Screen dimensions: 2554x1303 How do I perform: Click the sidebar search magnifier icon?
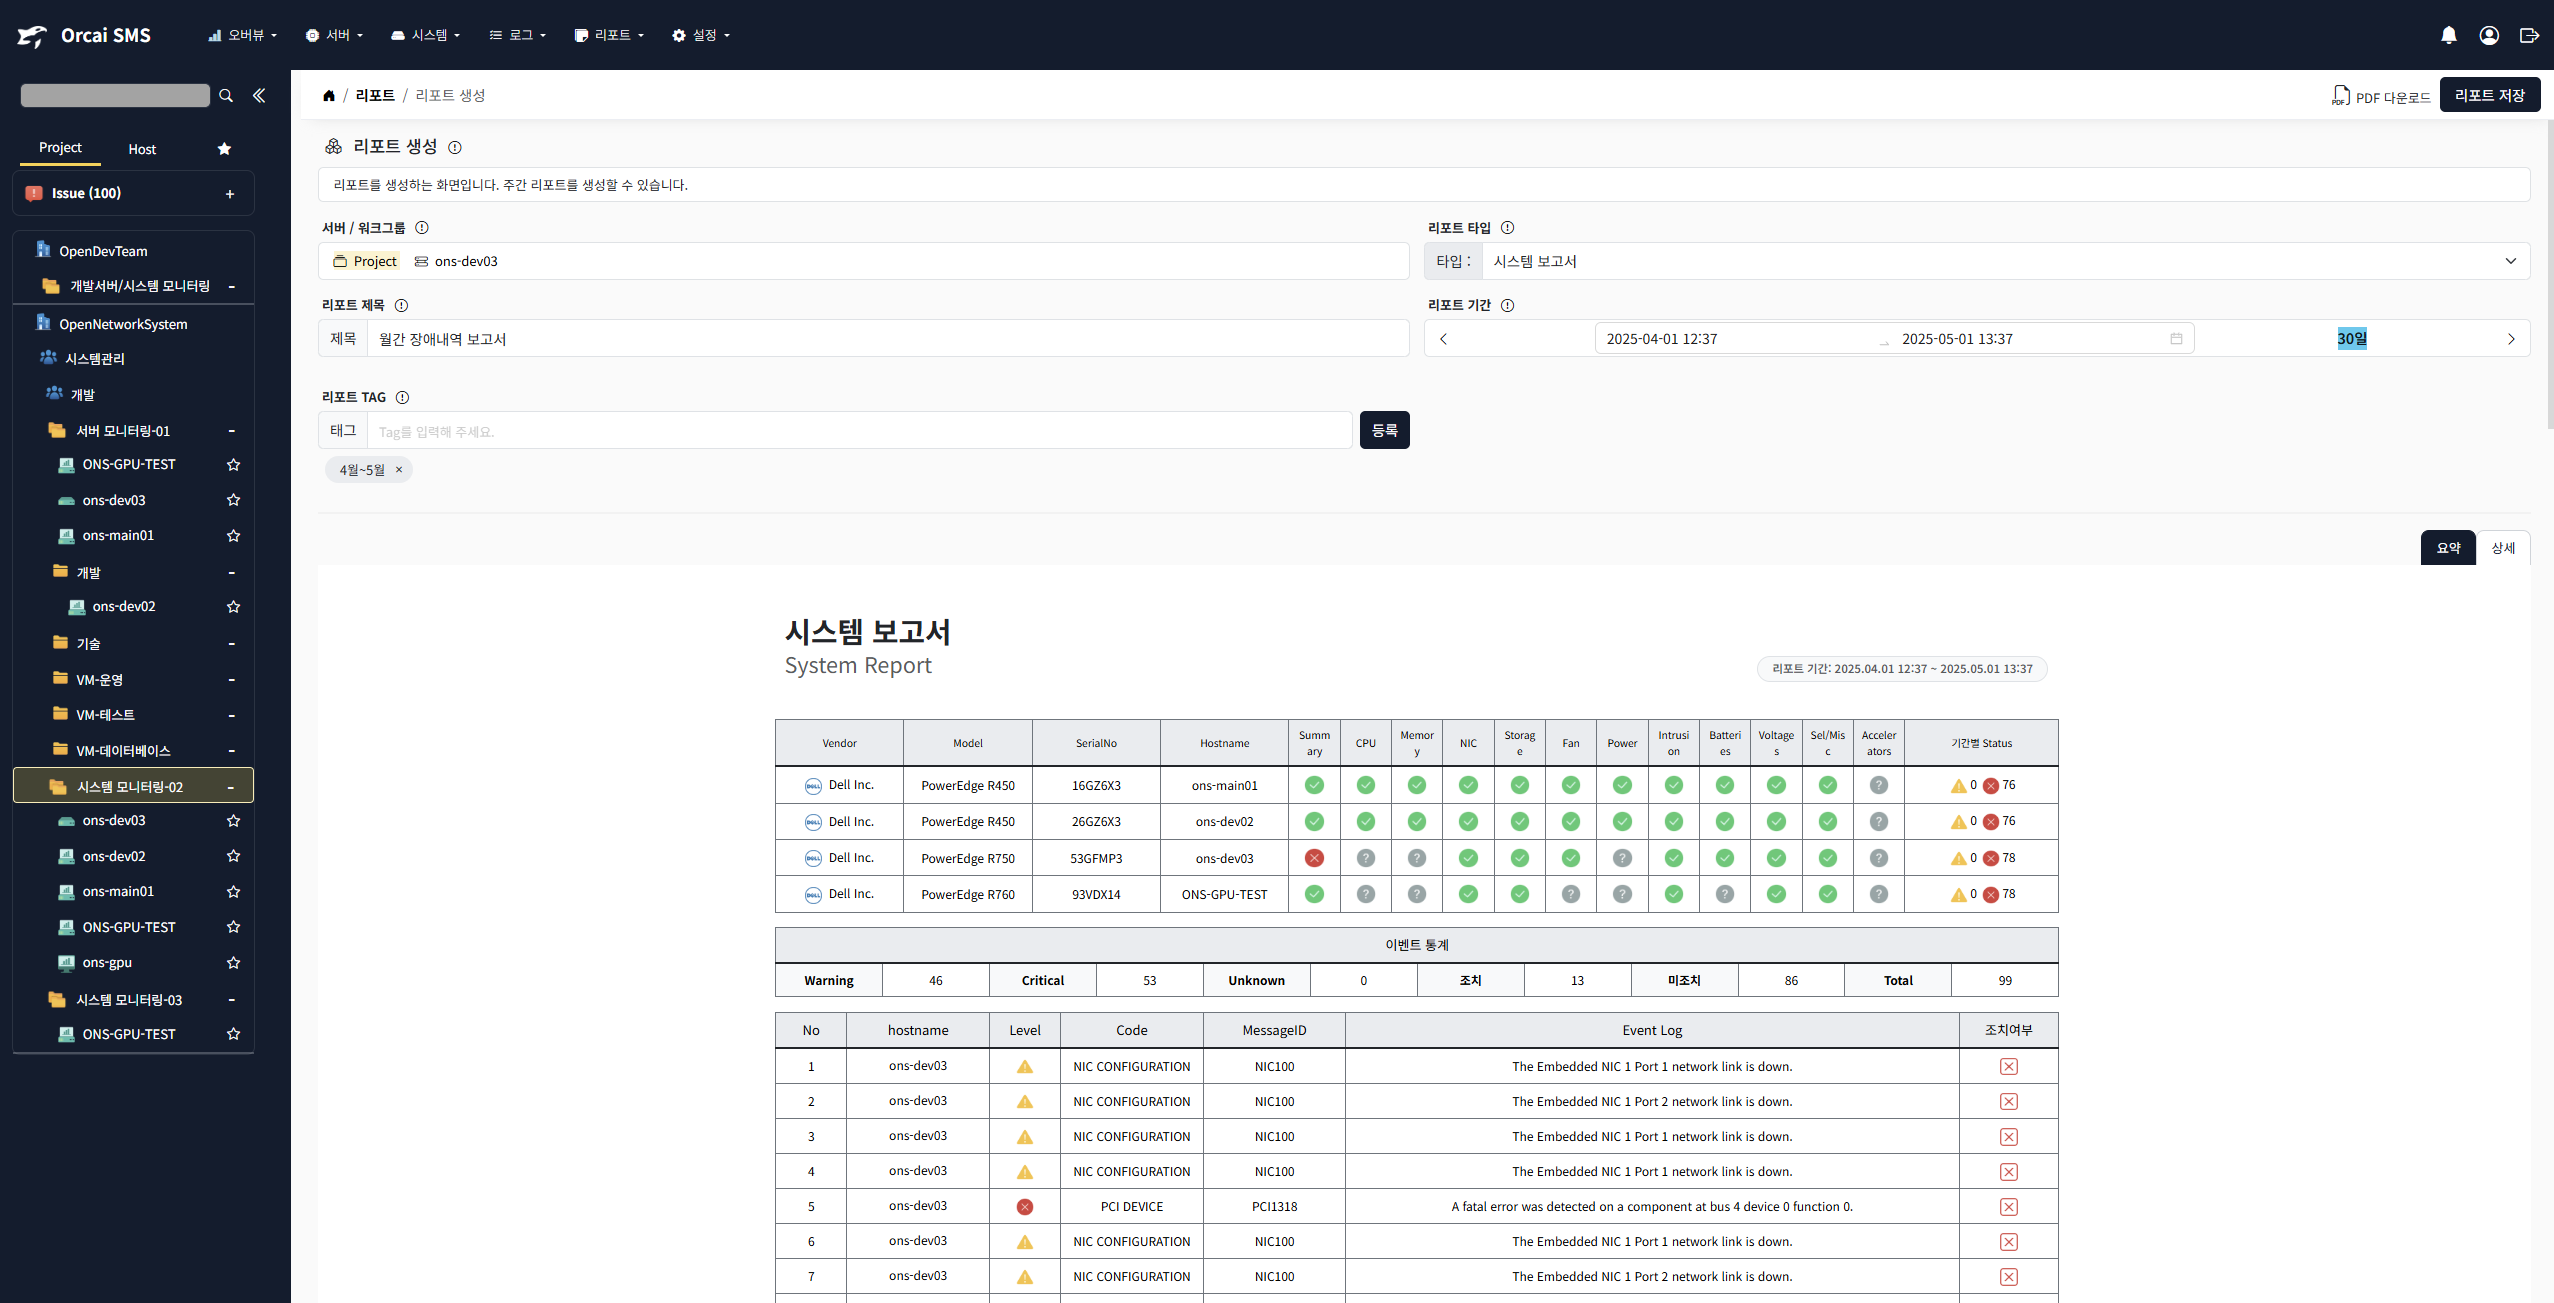tap(226, 95)
